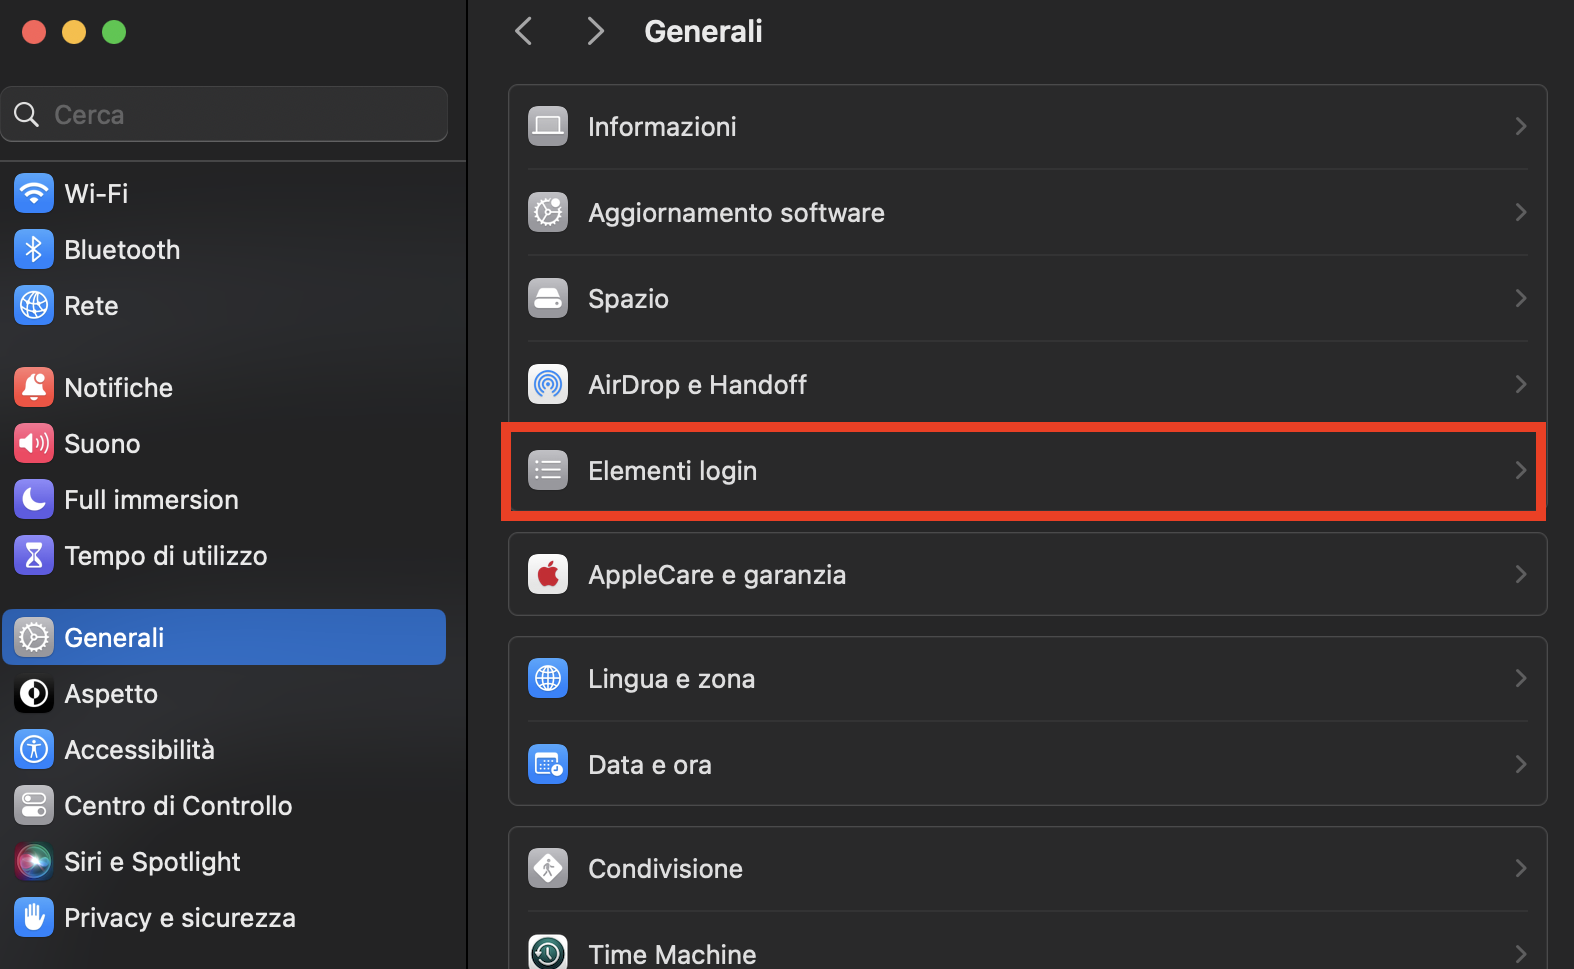Select the Tempo di utilizzo label
Screen dimensions: 1574x969
(166, 555)
